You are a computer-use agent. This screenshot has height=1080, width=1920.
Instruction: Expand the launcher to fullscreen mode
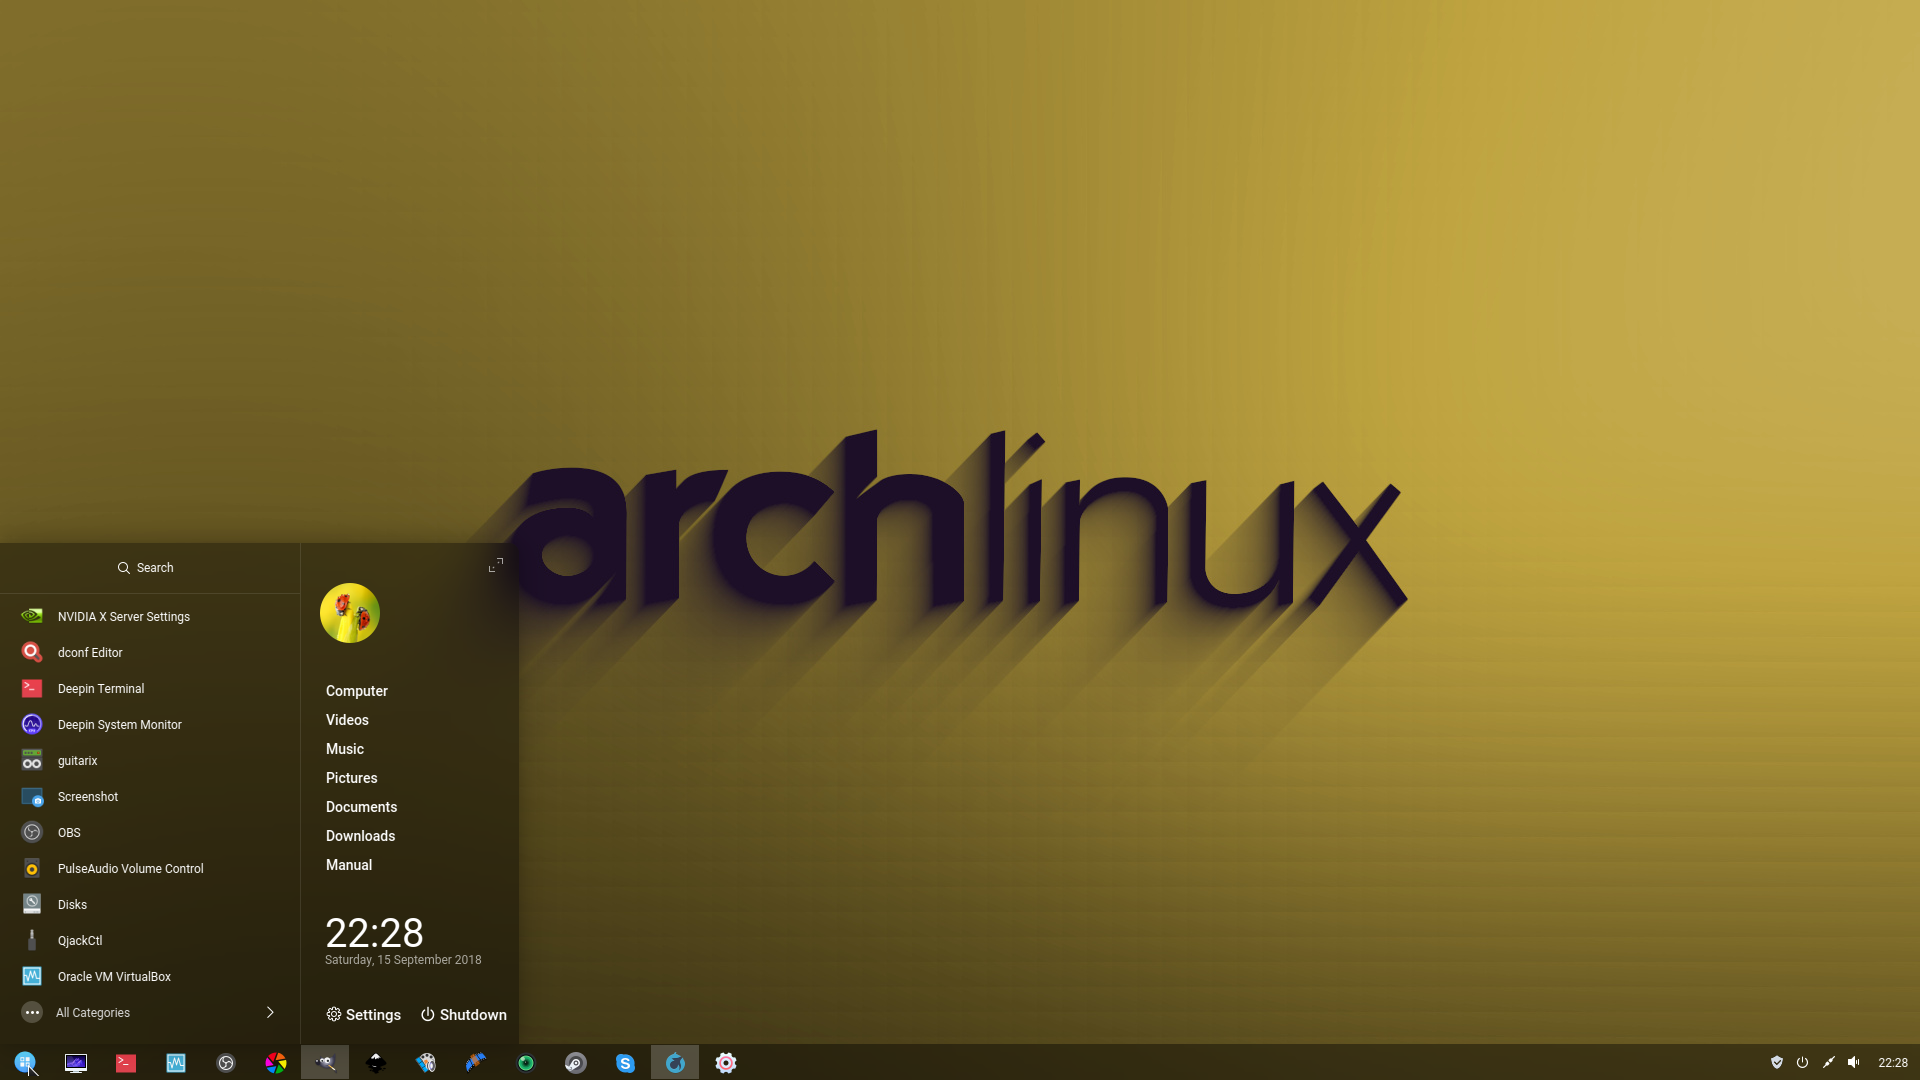495,565
